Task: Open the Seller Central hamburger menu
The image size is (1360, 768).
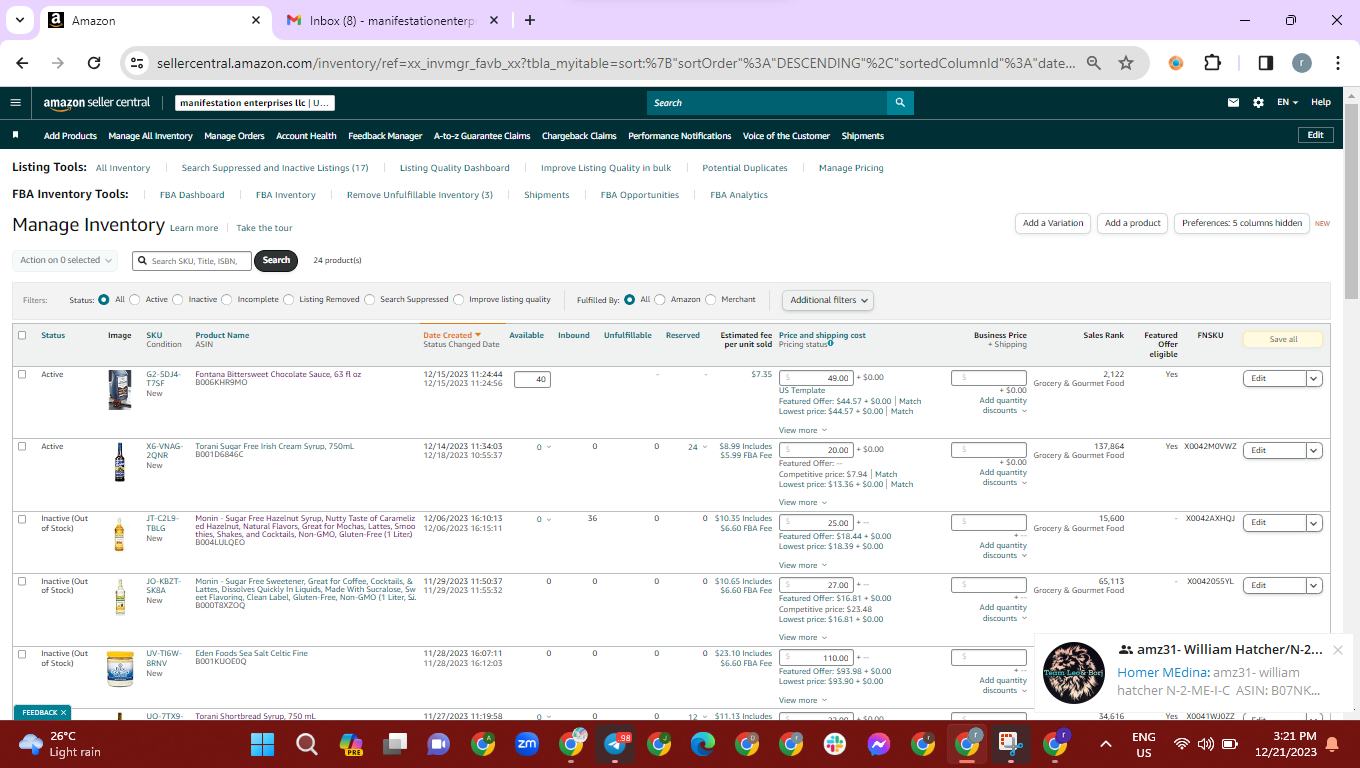Action: tap(15, 102)
